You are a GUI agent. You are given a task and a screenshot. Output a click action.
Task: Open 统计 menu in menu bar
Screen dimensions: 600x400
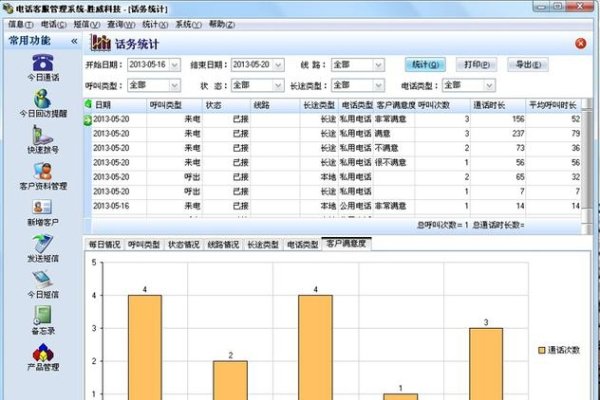click(155, 24)
